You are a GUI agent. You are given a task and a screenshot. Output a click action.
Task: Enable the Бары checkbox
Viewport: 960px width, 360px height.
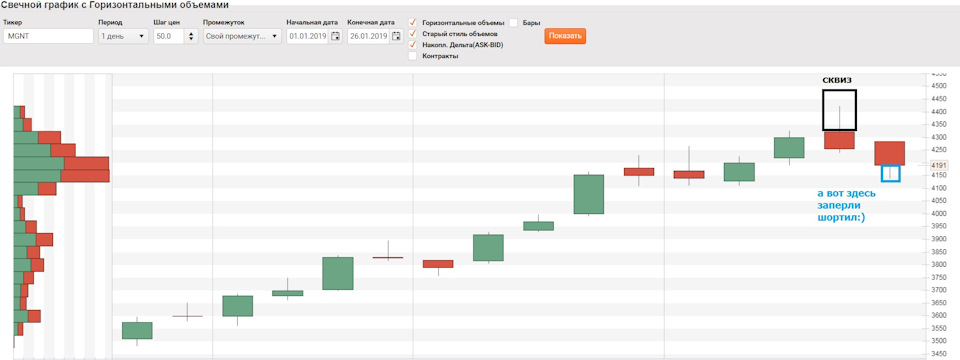pyautogui.click(x=513, y=23)
